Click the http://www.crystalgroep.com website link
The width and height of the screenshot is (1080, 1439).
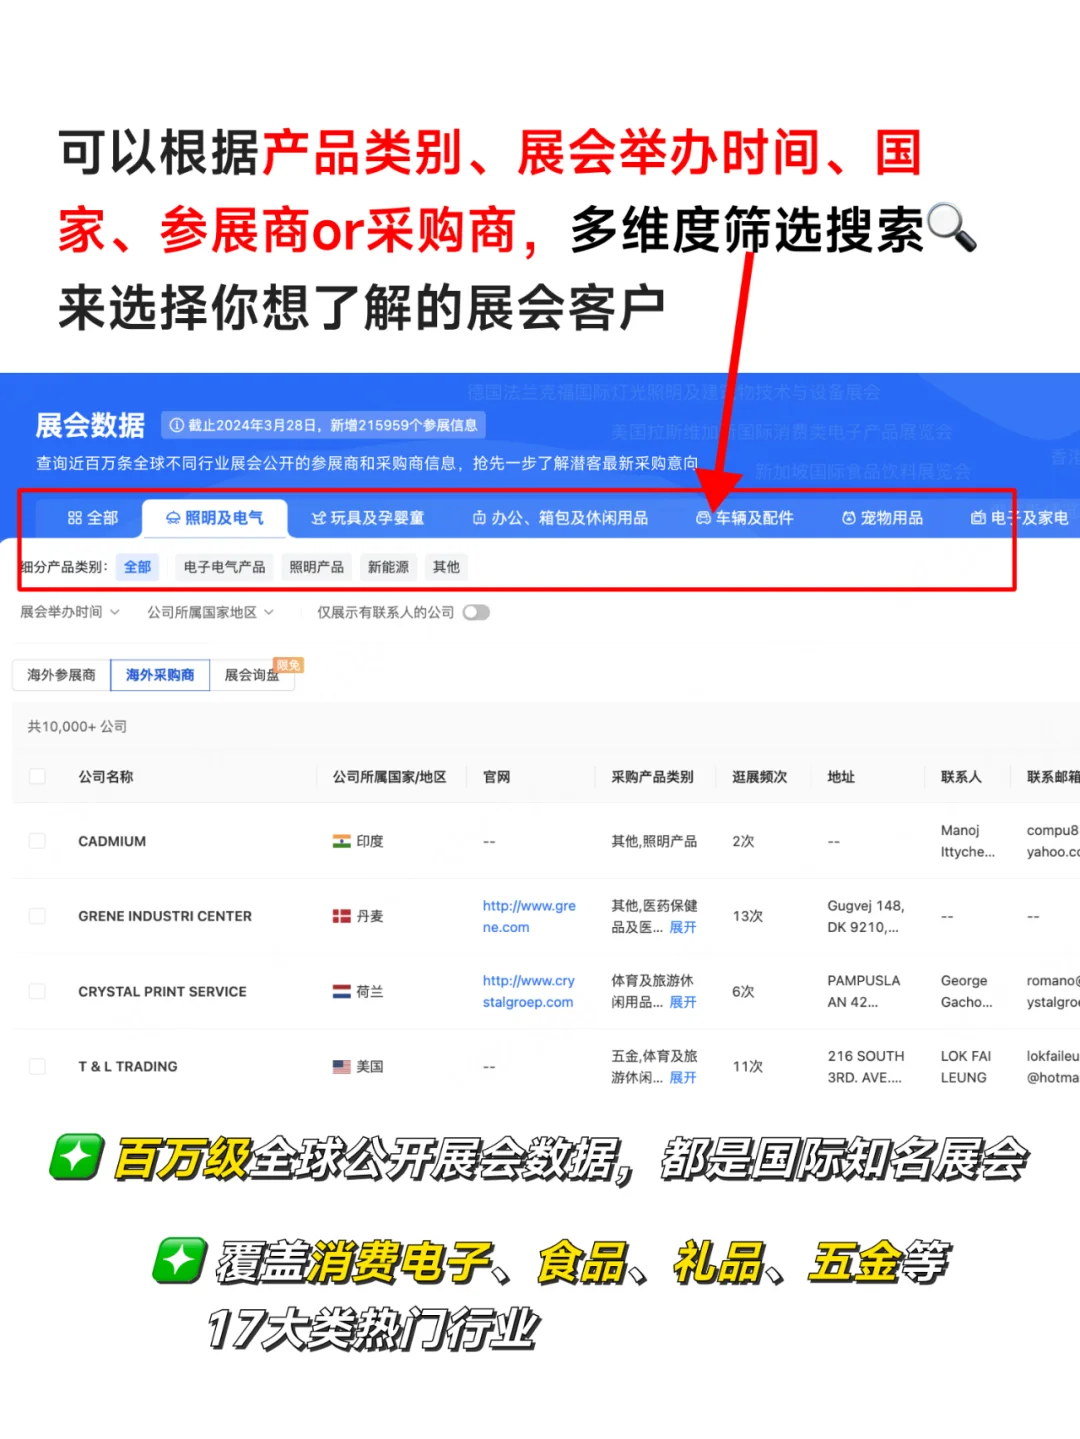(530, 991)
